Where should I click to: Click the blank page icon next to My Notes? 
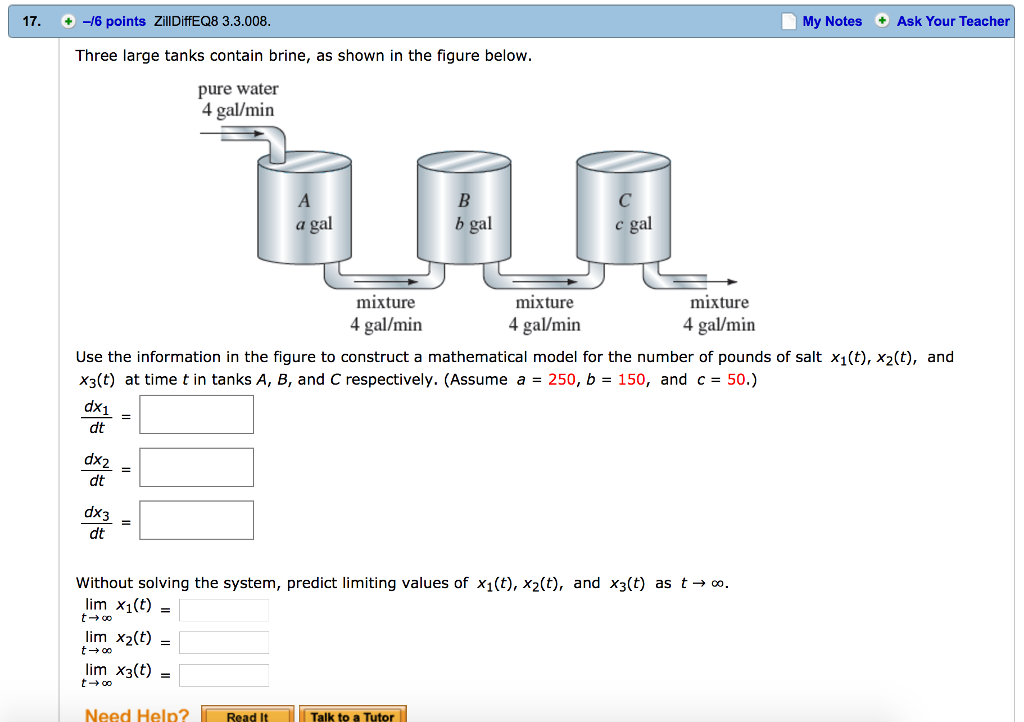point(785,20)
